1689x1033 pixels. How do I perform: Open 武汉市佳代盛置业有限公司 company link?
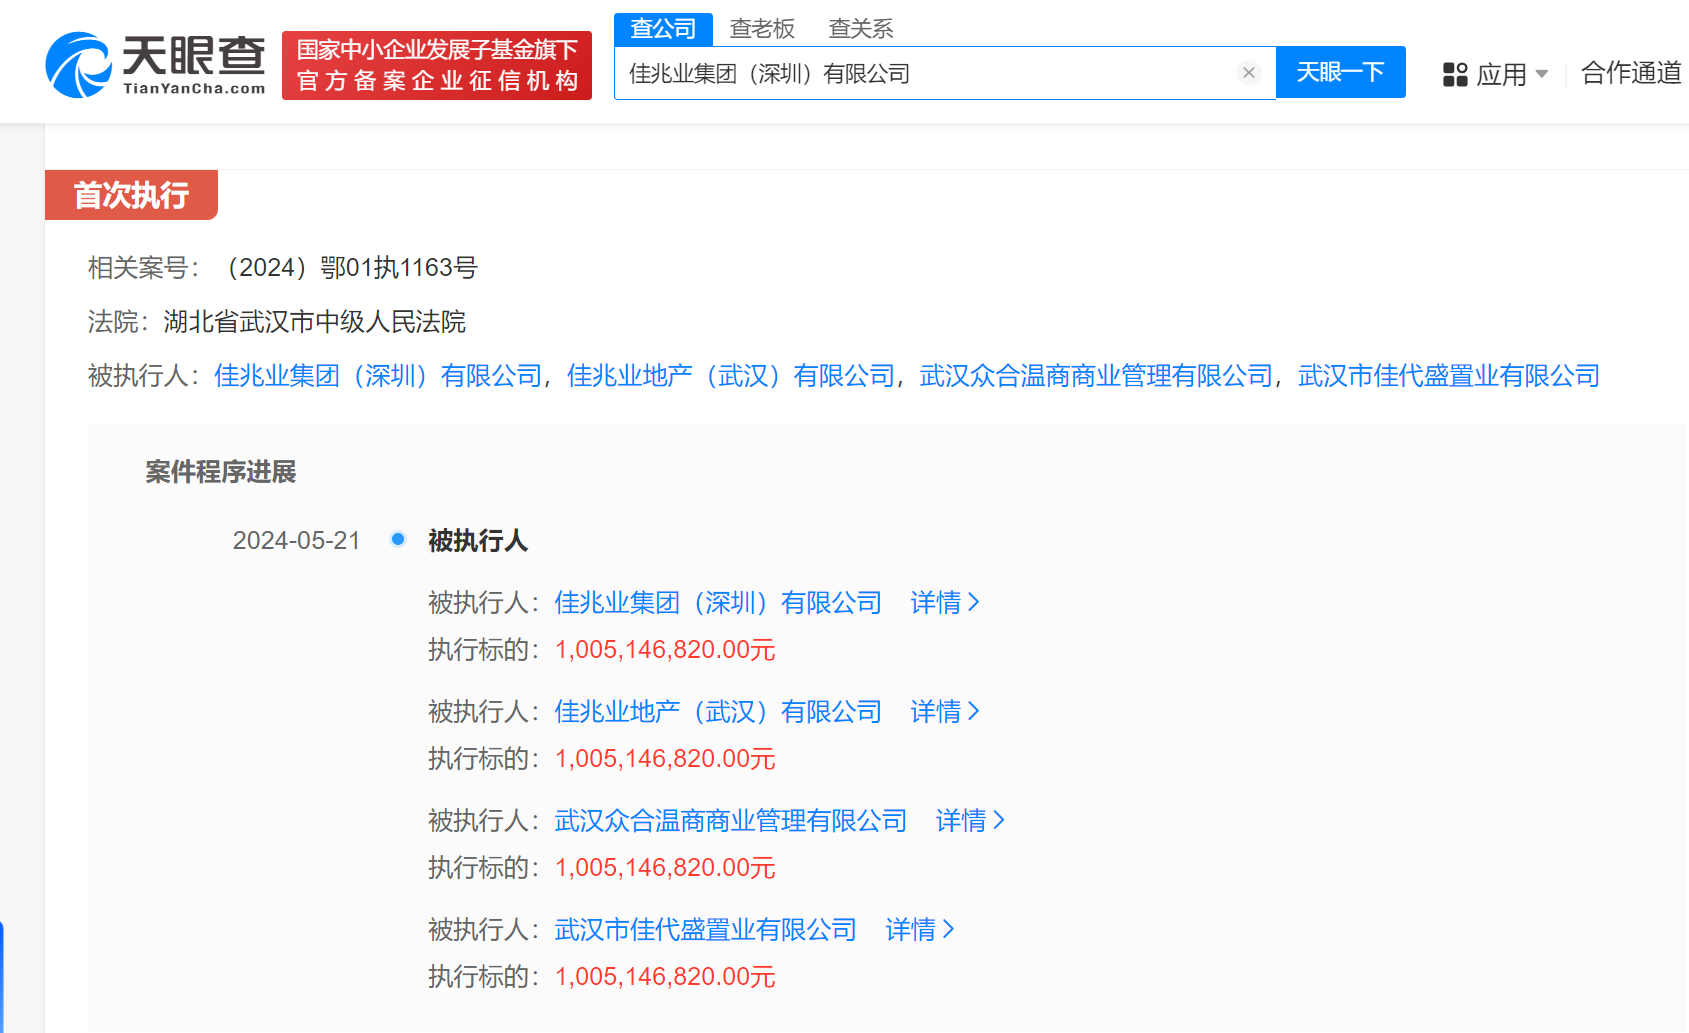coord(1448,375)
